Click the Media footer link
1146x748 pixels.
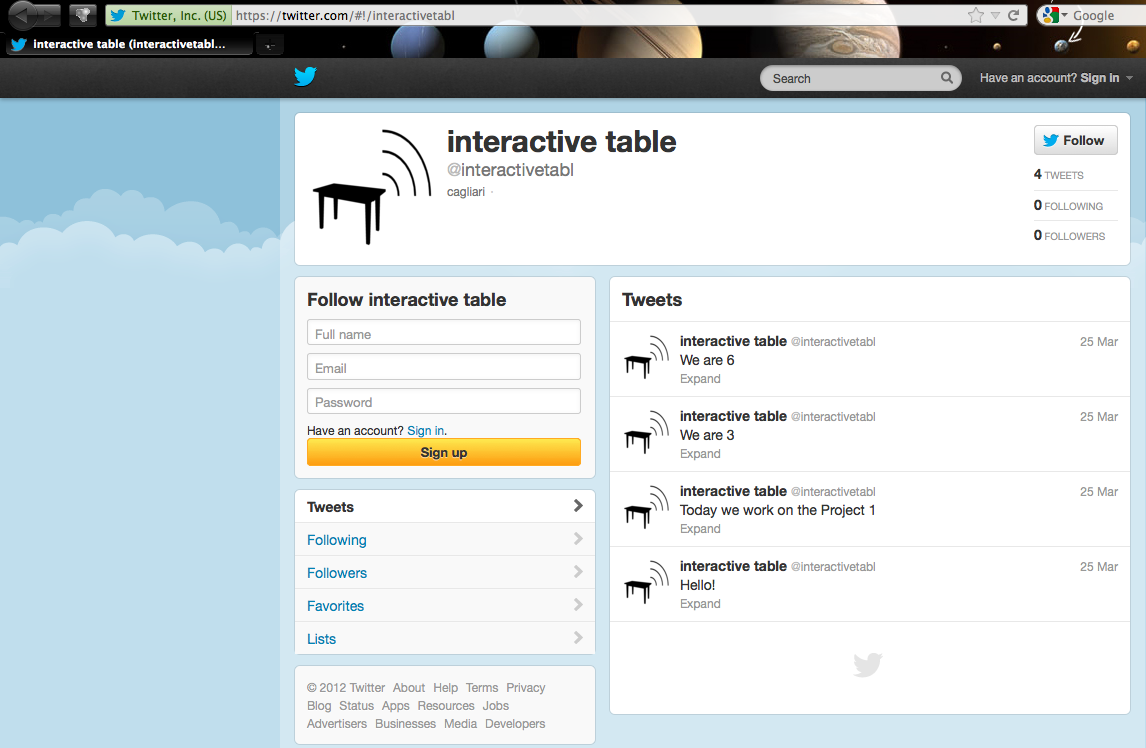click(x=460, y=723)
